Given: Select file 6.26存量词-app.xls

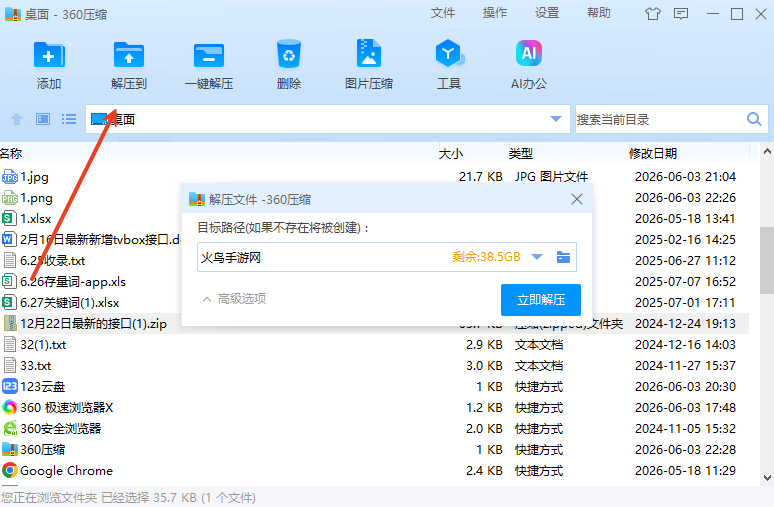Looking at the screenshot, I should pyautogui.click(x=73, y=281).
